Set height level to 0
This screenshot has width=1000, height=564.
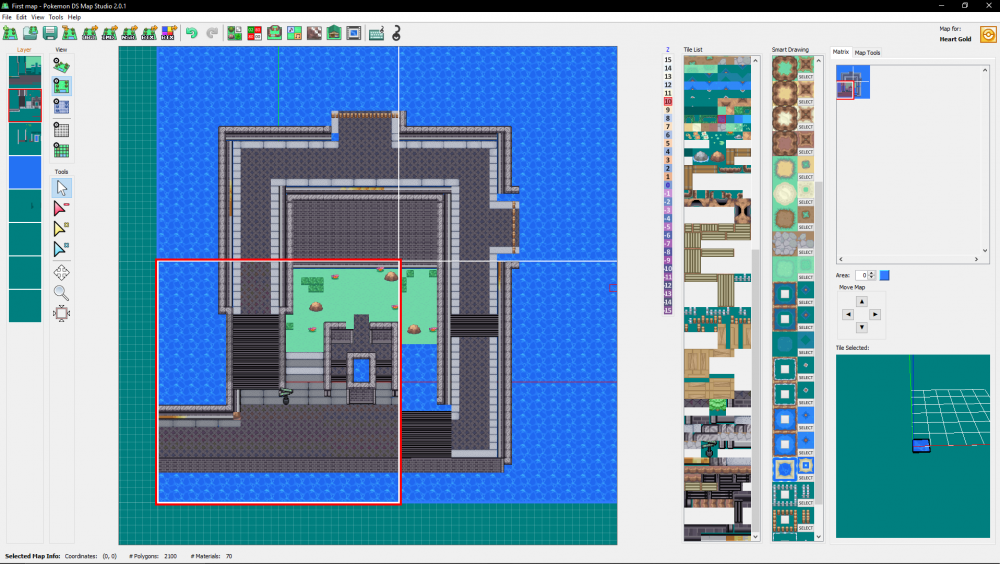[x=668, y=185]
